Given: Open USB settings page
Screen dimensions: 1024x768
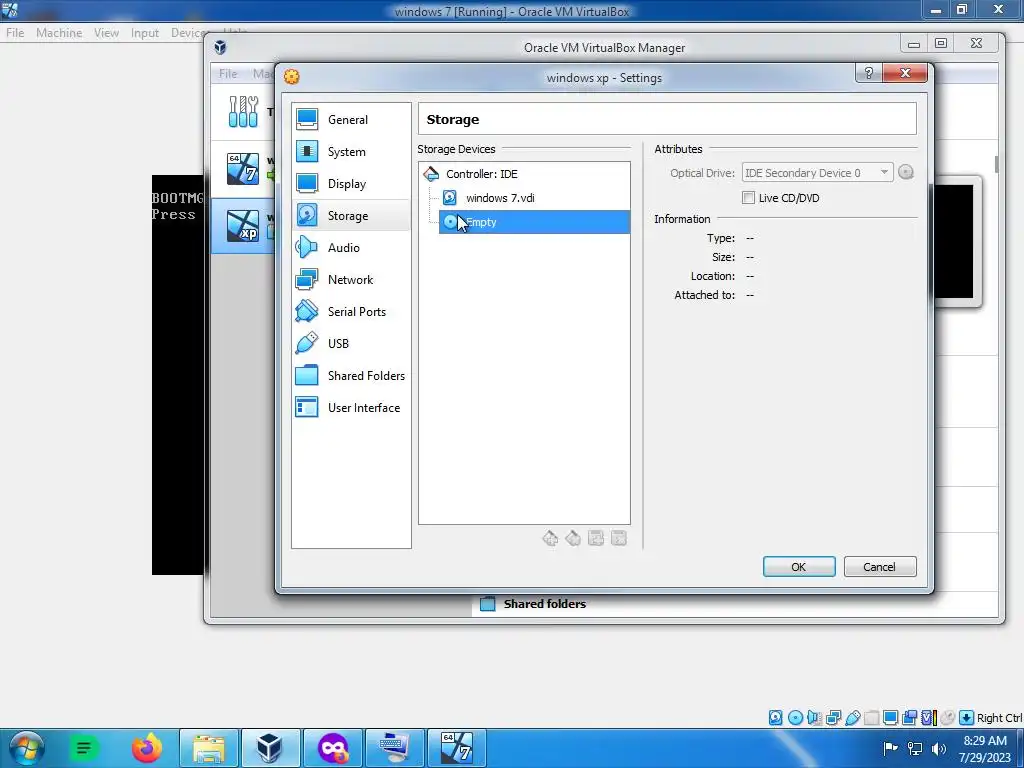Looking at the screenshot, I should (x=351, y=344).
